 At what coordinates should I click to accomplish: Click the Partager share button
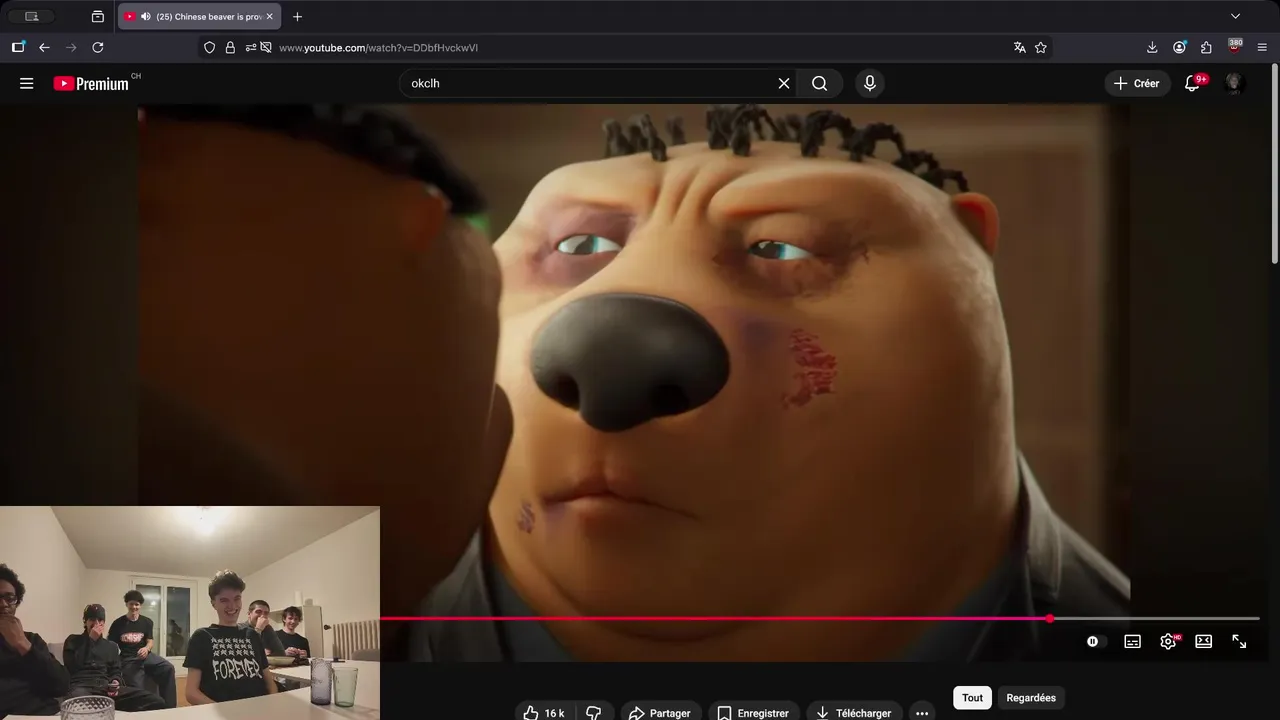click(x=659, y=713)
